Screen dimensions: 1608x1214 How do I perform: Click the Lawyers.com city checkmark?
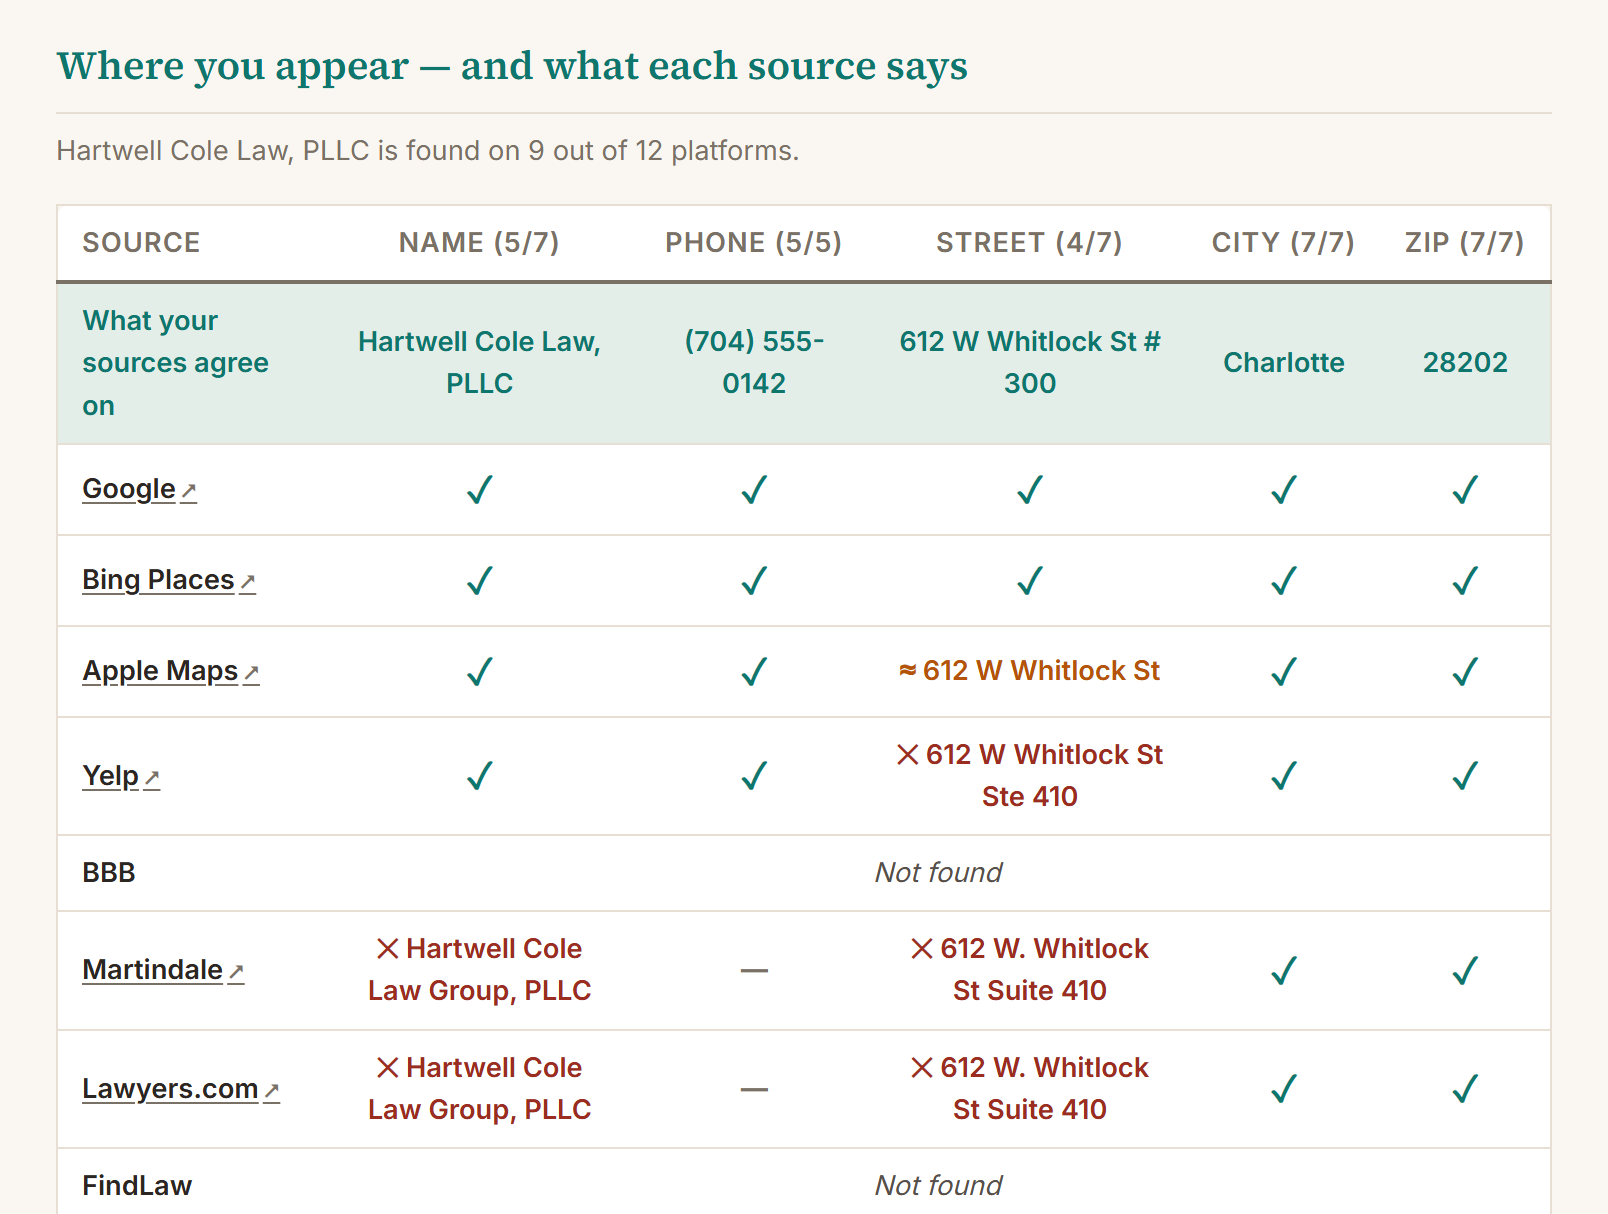tap(1284, 1089)
